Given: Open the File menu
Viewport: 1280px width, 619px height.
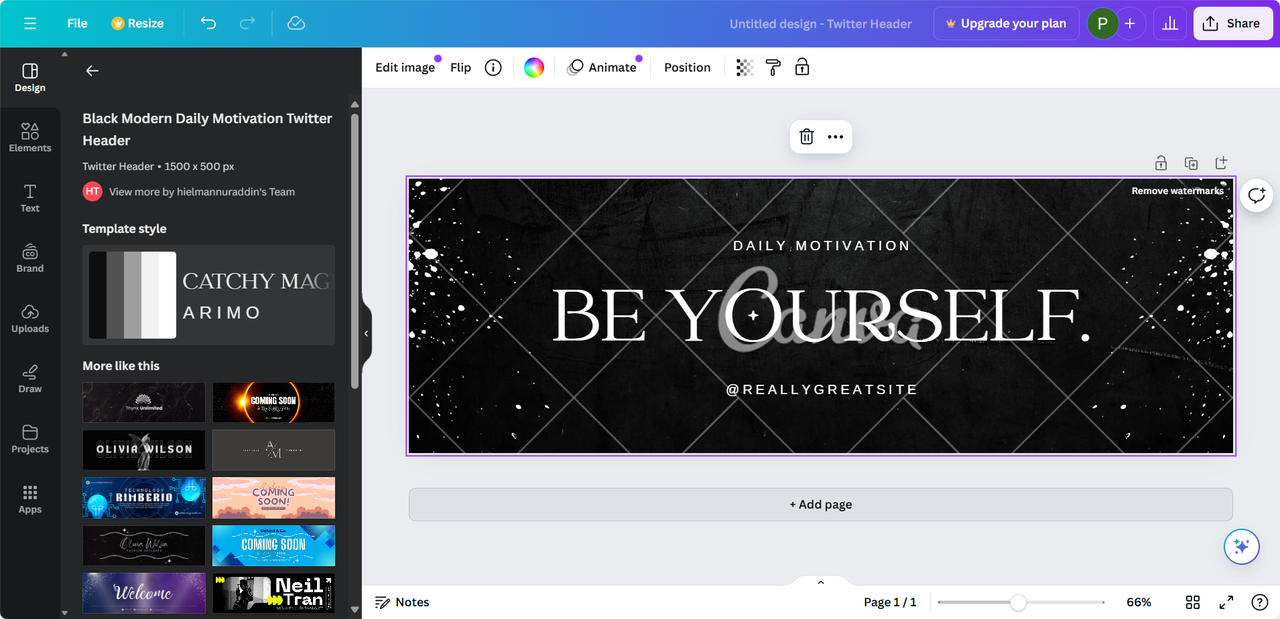Looking at the screenshot, I should coord(77,23).
